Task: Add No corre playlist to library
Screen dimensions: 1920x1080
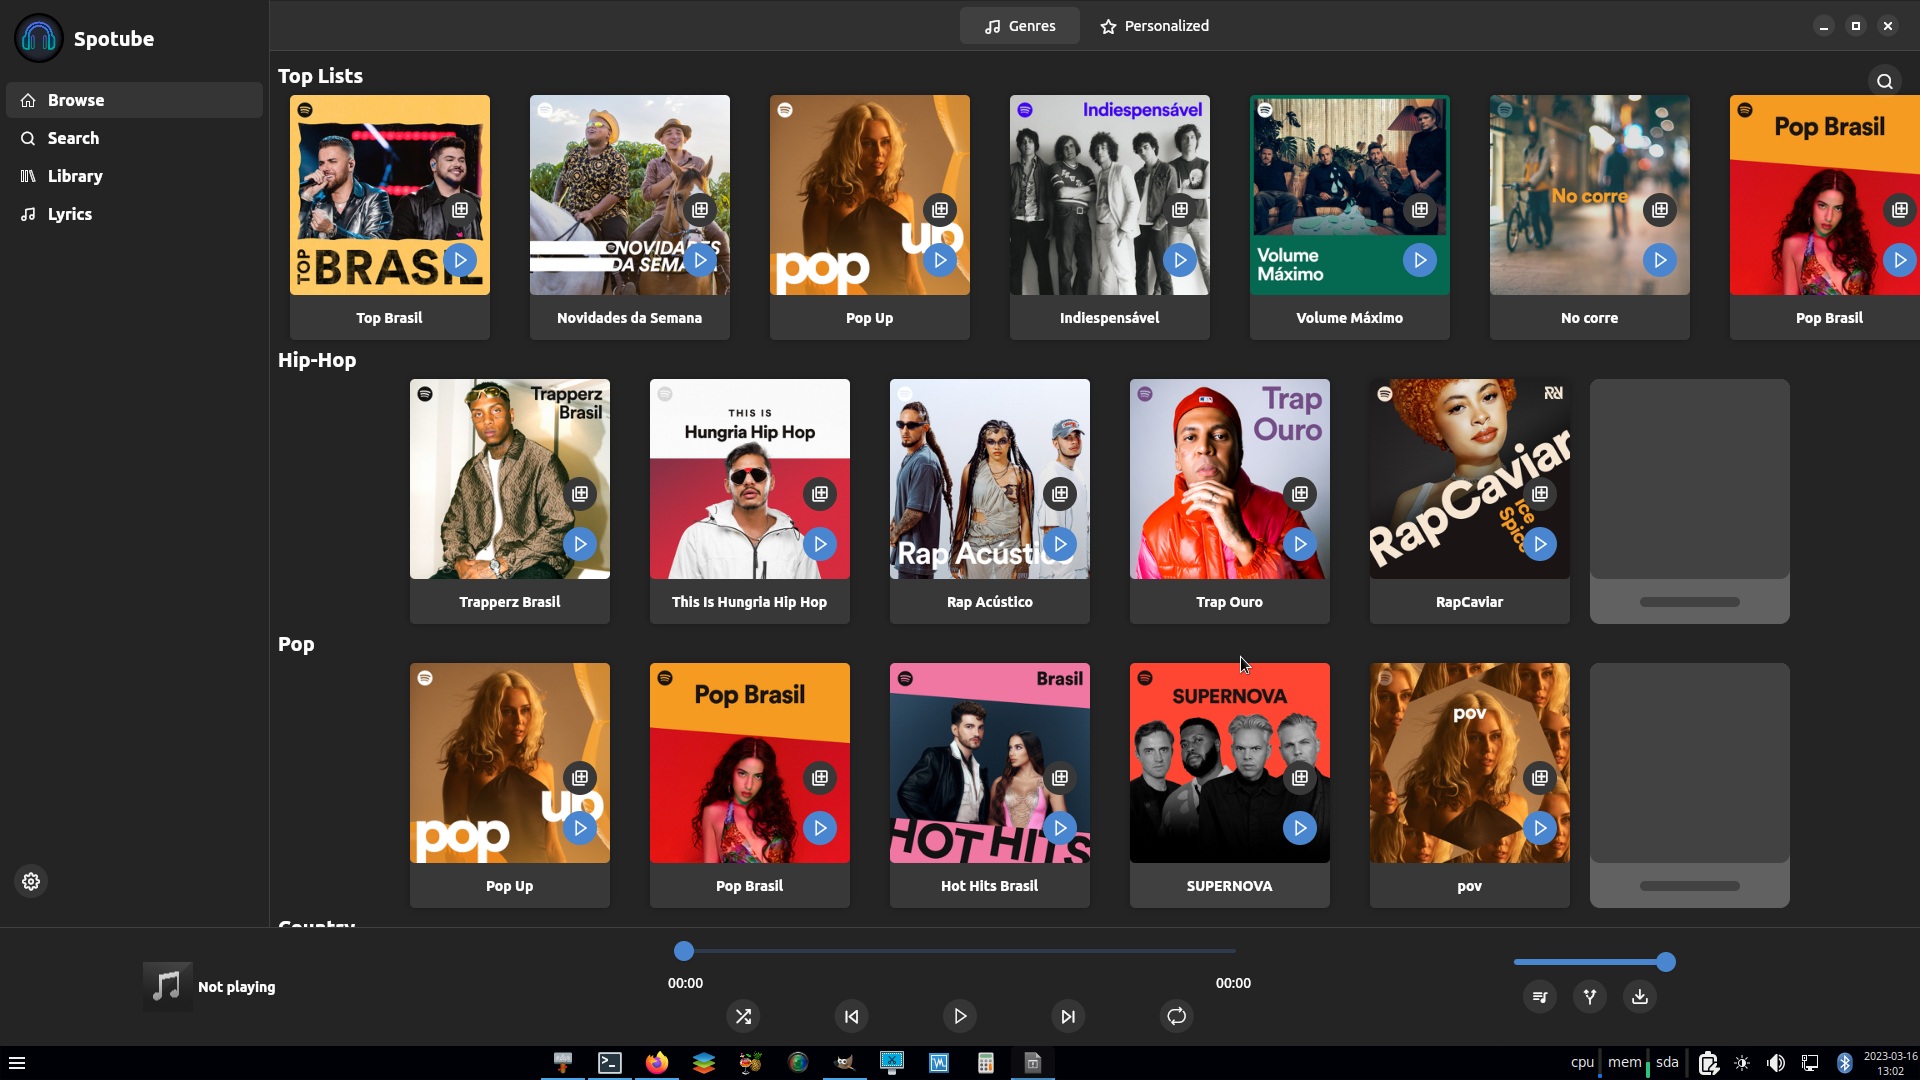Action: 1660,210
